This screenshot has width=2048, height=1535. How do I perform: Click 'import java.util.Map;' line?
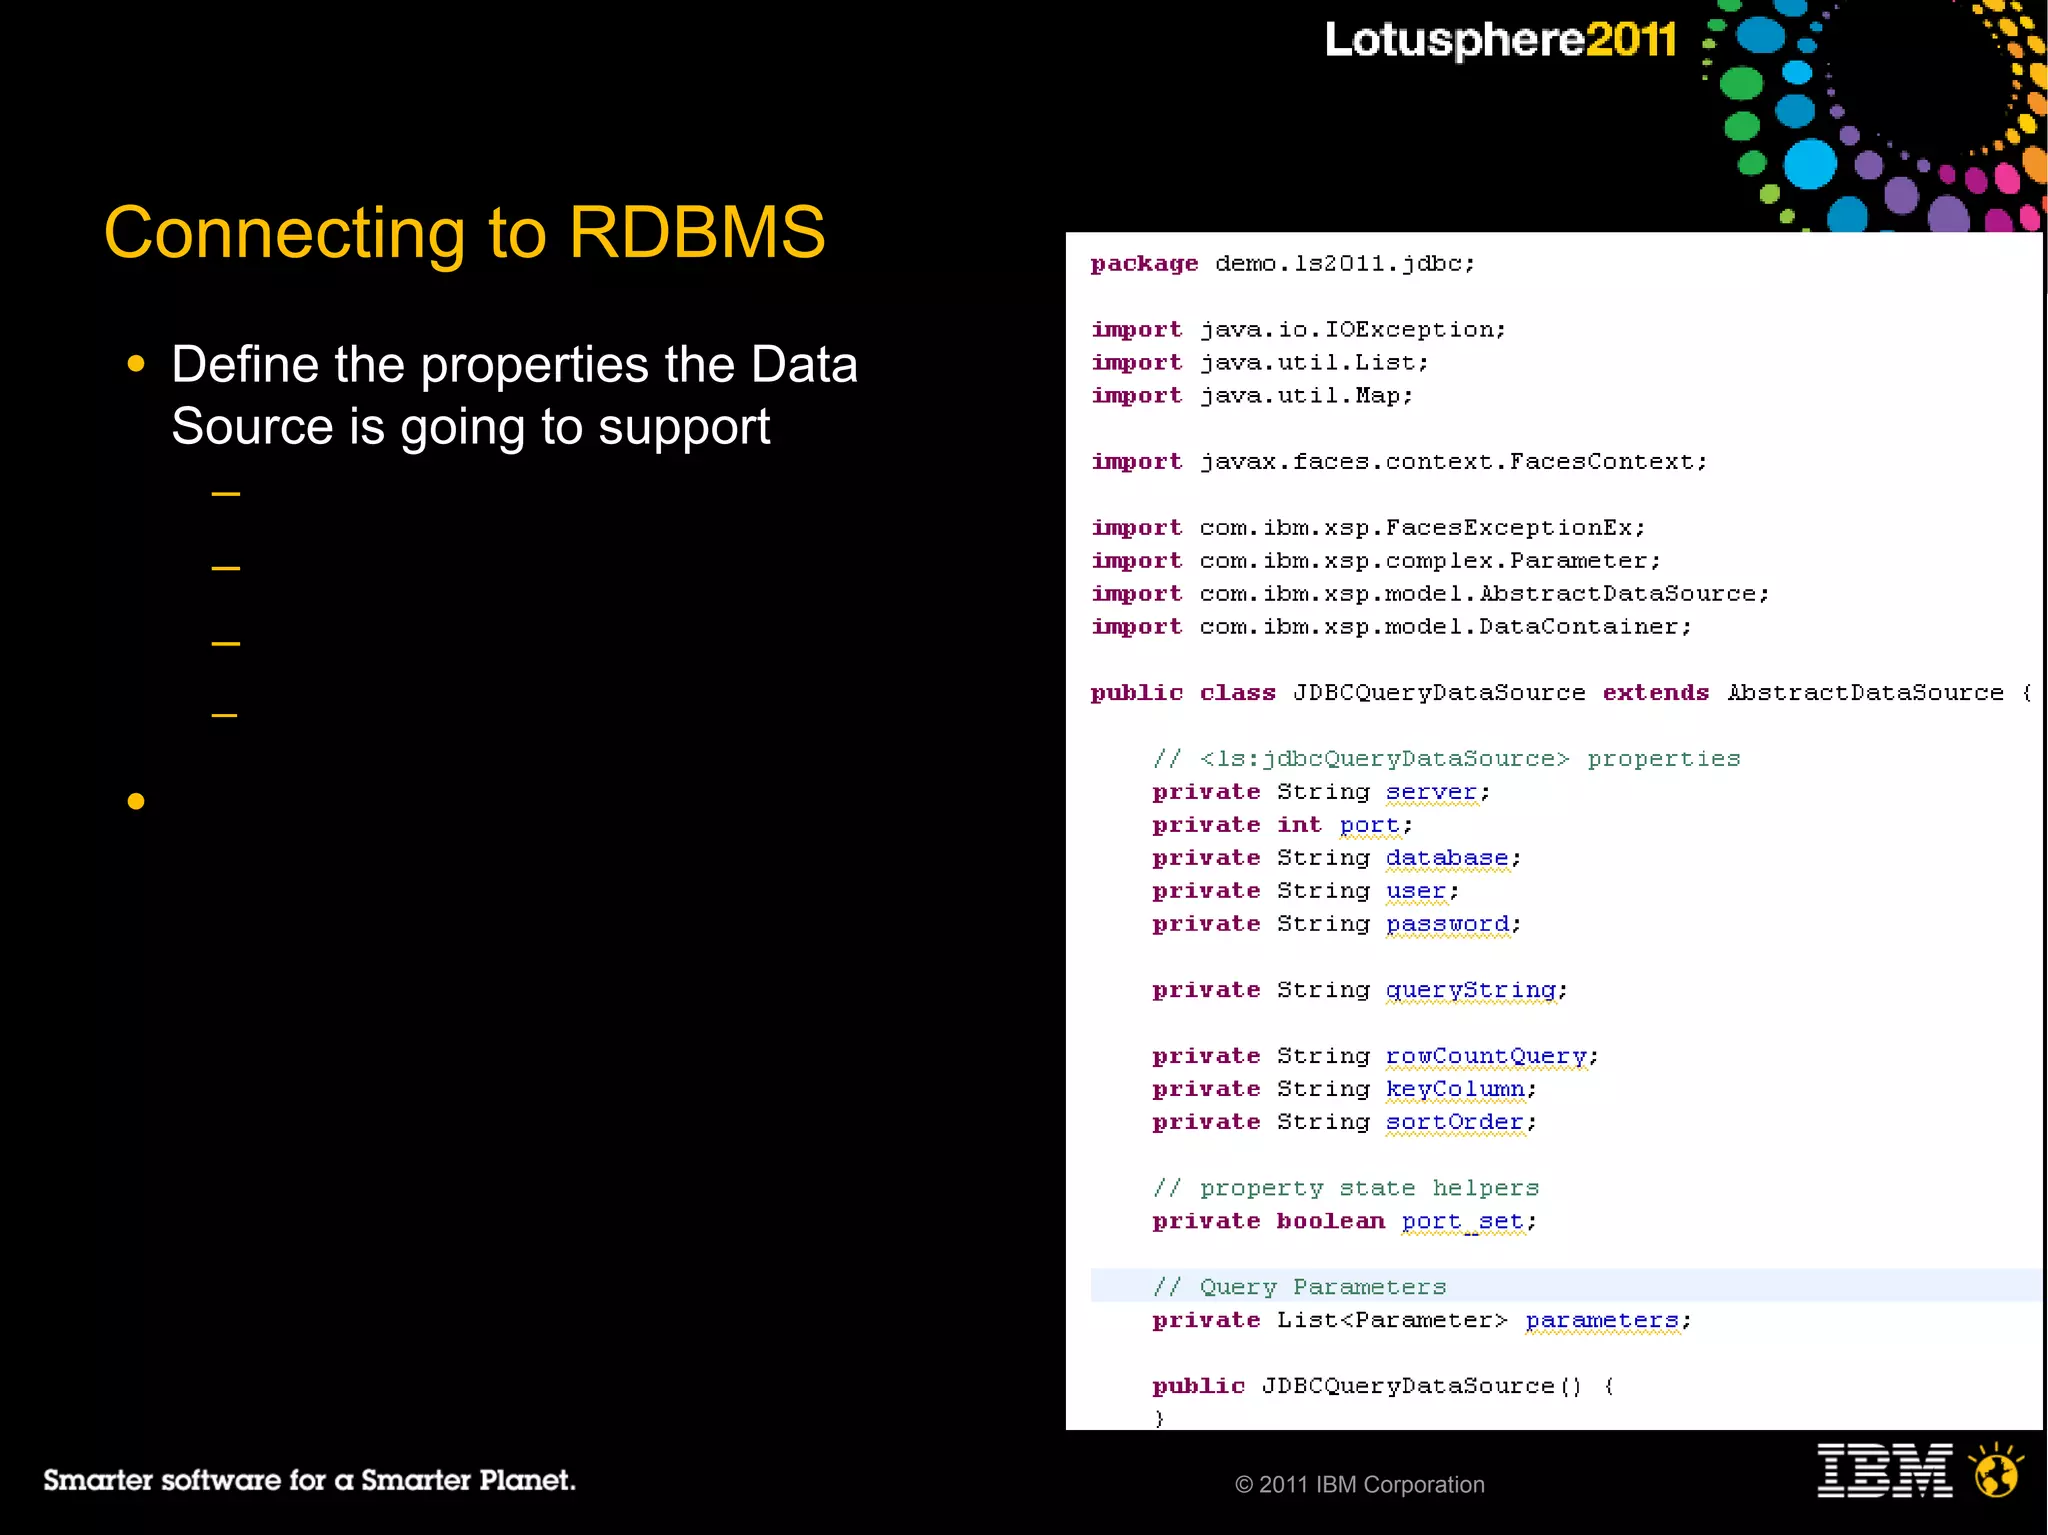(x=1252, y=396)
